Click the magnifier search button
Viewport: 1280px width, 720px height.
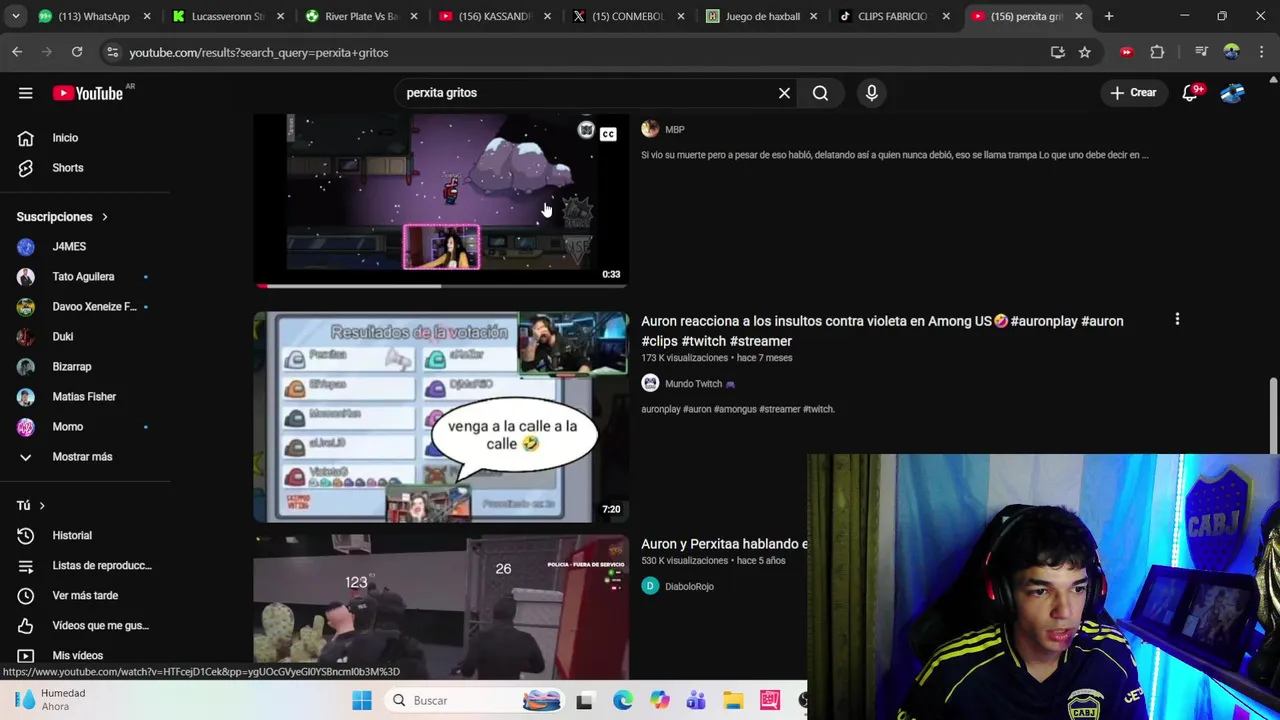click(x=820, y=93)
